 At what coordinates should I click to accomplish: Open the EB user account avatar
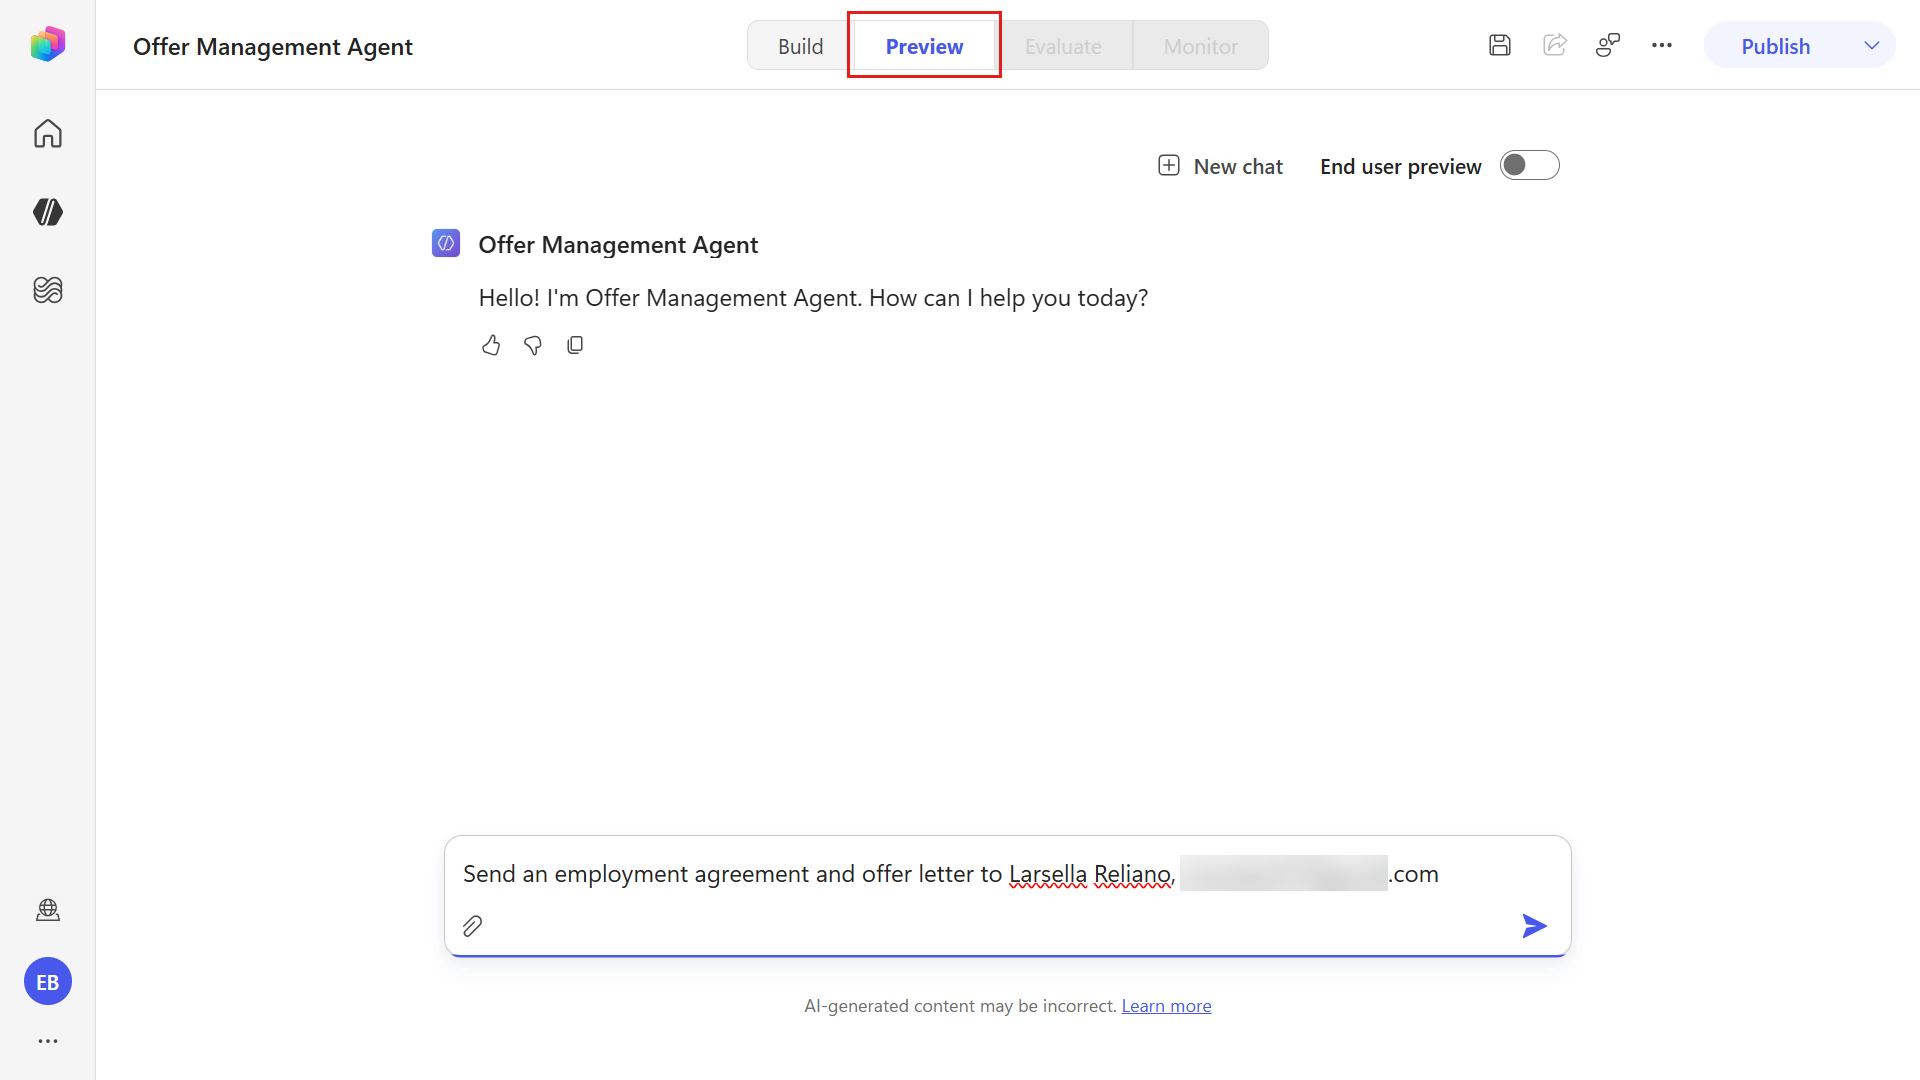(x=47, y=982)
